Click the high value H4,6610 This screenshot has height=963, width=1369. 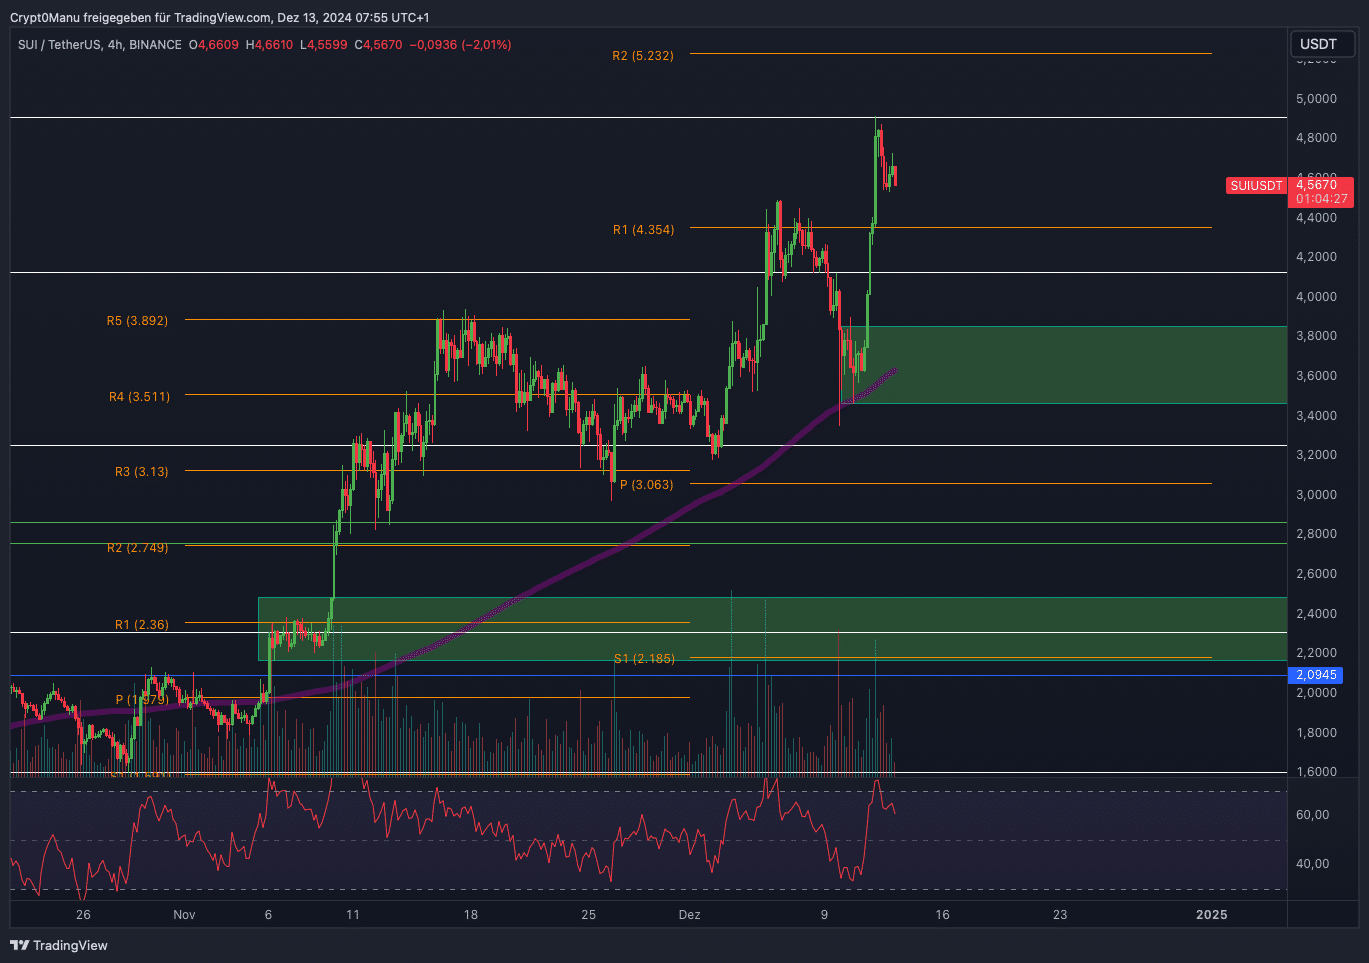pos(270,45)
